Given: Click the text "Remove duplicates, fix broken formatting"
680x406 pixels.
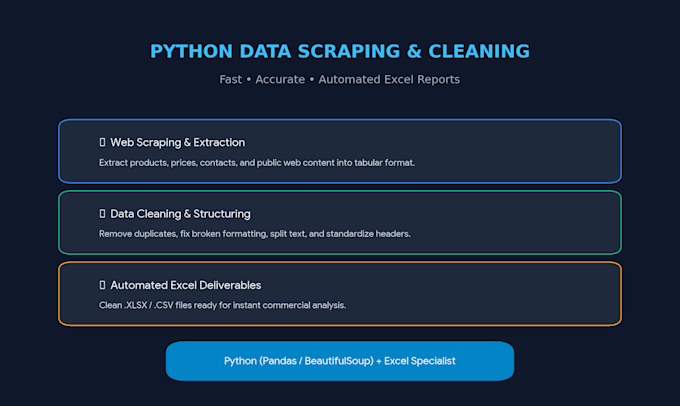Looking at the screenshot, I should click(x=183, y=234).
